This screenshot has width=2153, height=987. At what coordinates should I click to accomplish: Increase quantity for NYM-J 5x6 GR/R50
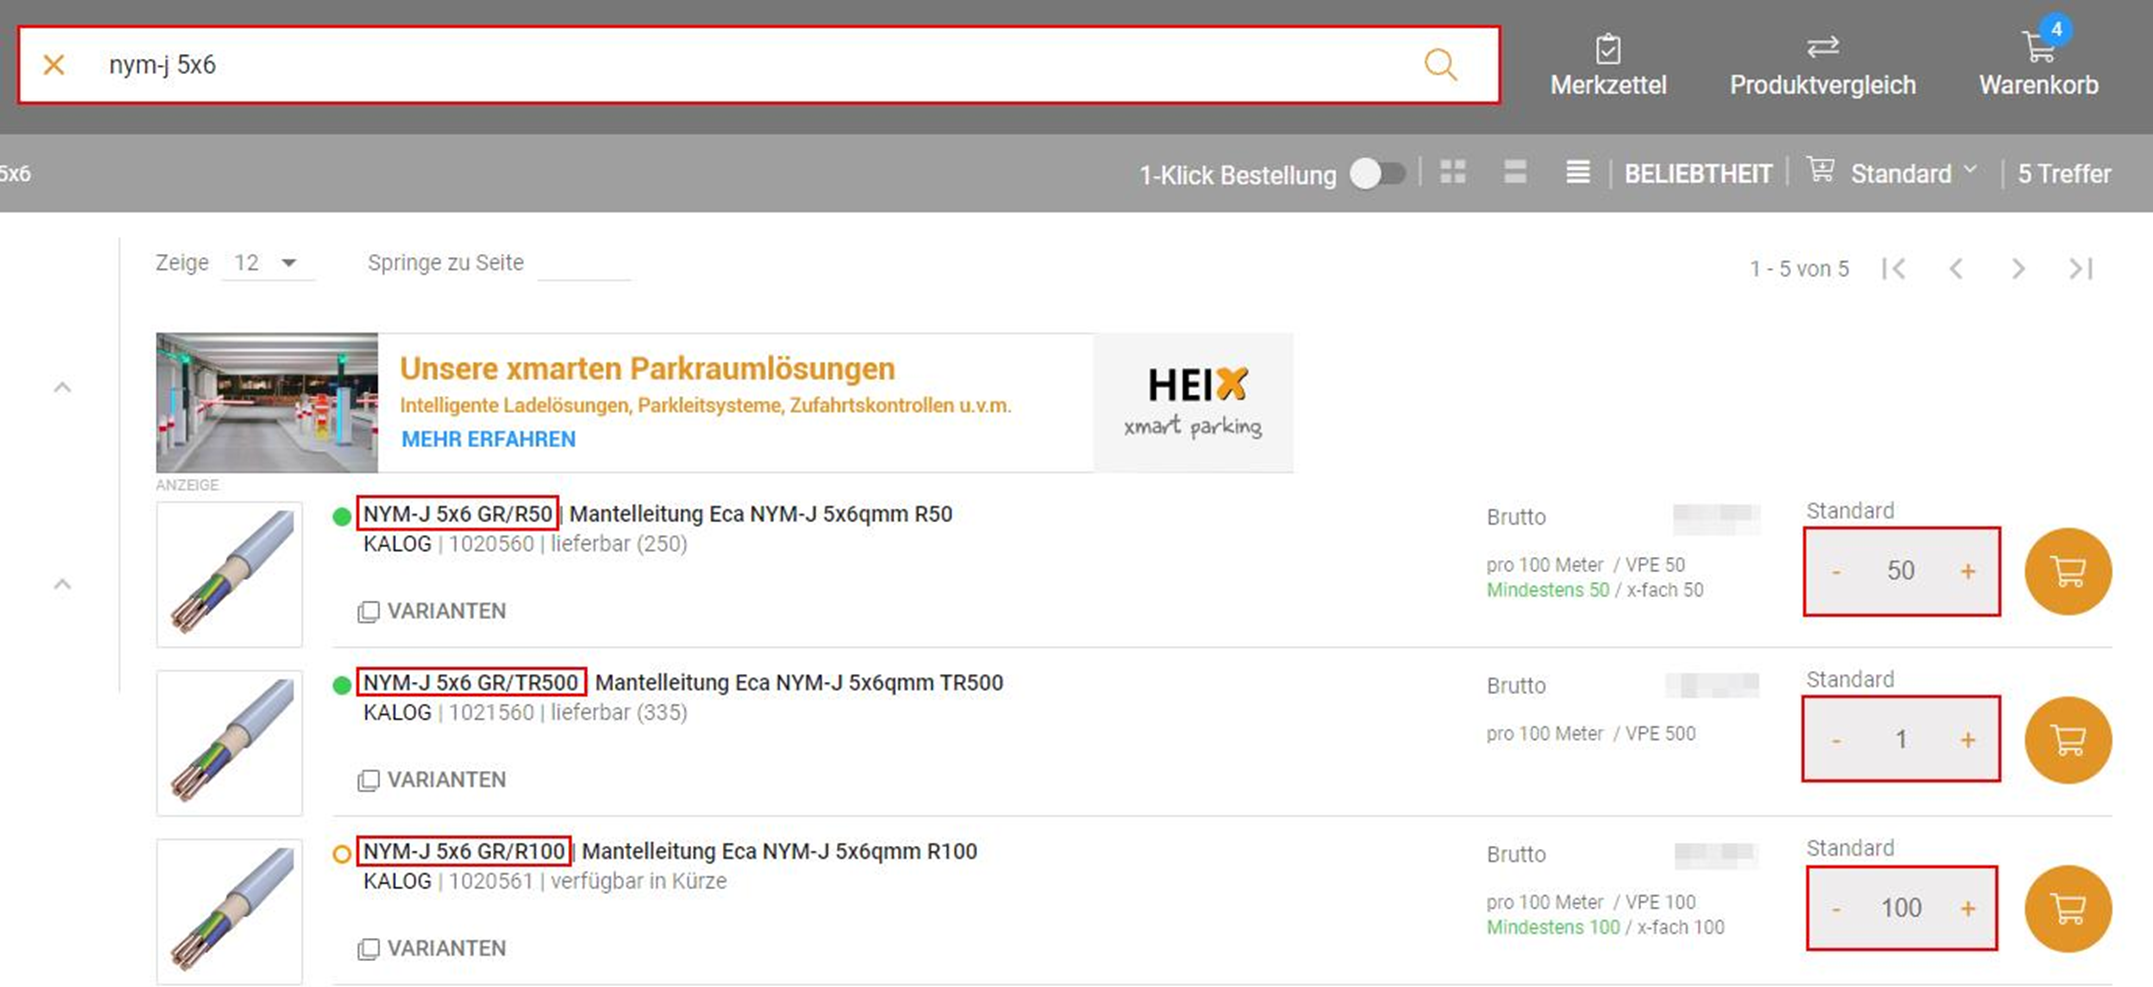(1967, 571)
